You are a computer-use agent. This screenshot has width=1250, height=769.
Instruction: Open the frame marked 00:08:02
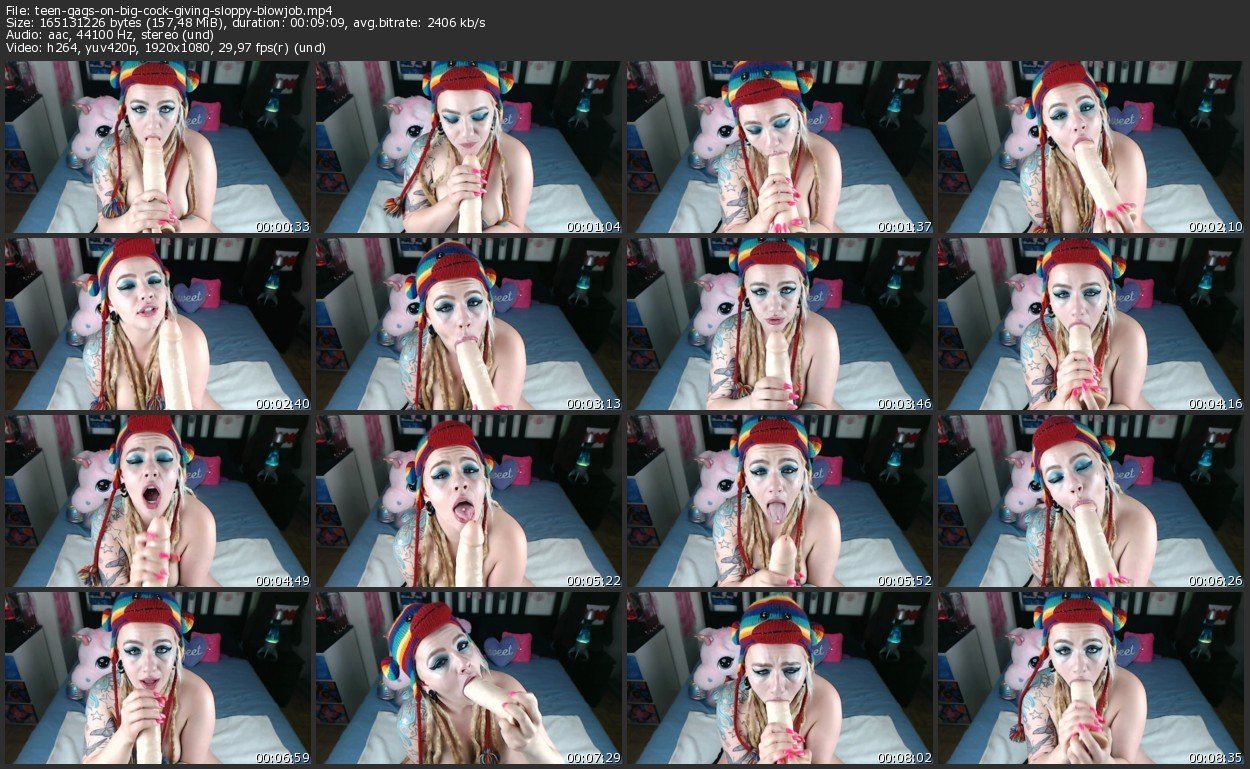point(780,677)
